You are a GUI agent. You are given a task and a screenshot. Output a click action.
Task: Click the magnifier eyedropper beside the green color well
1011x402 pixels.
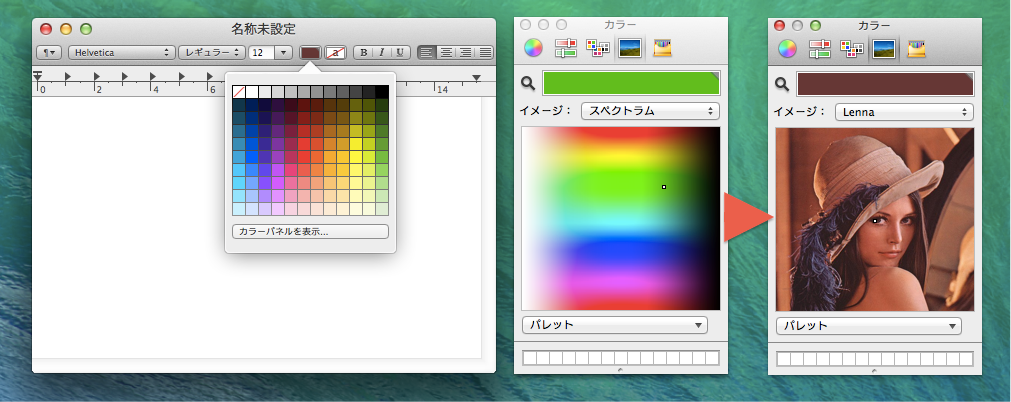(x=528, y=83)
